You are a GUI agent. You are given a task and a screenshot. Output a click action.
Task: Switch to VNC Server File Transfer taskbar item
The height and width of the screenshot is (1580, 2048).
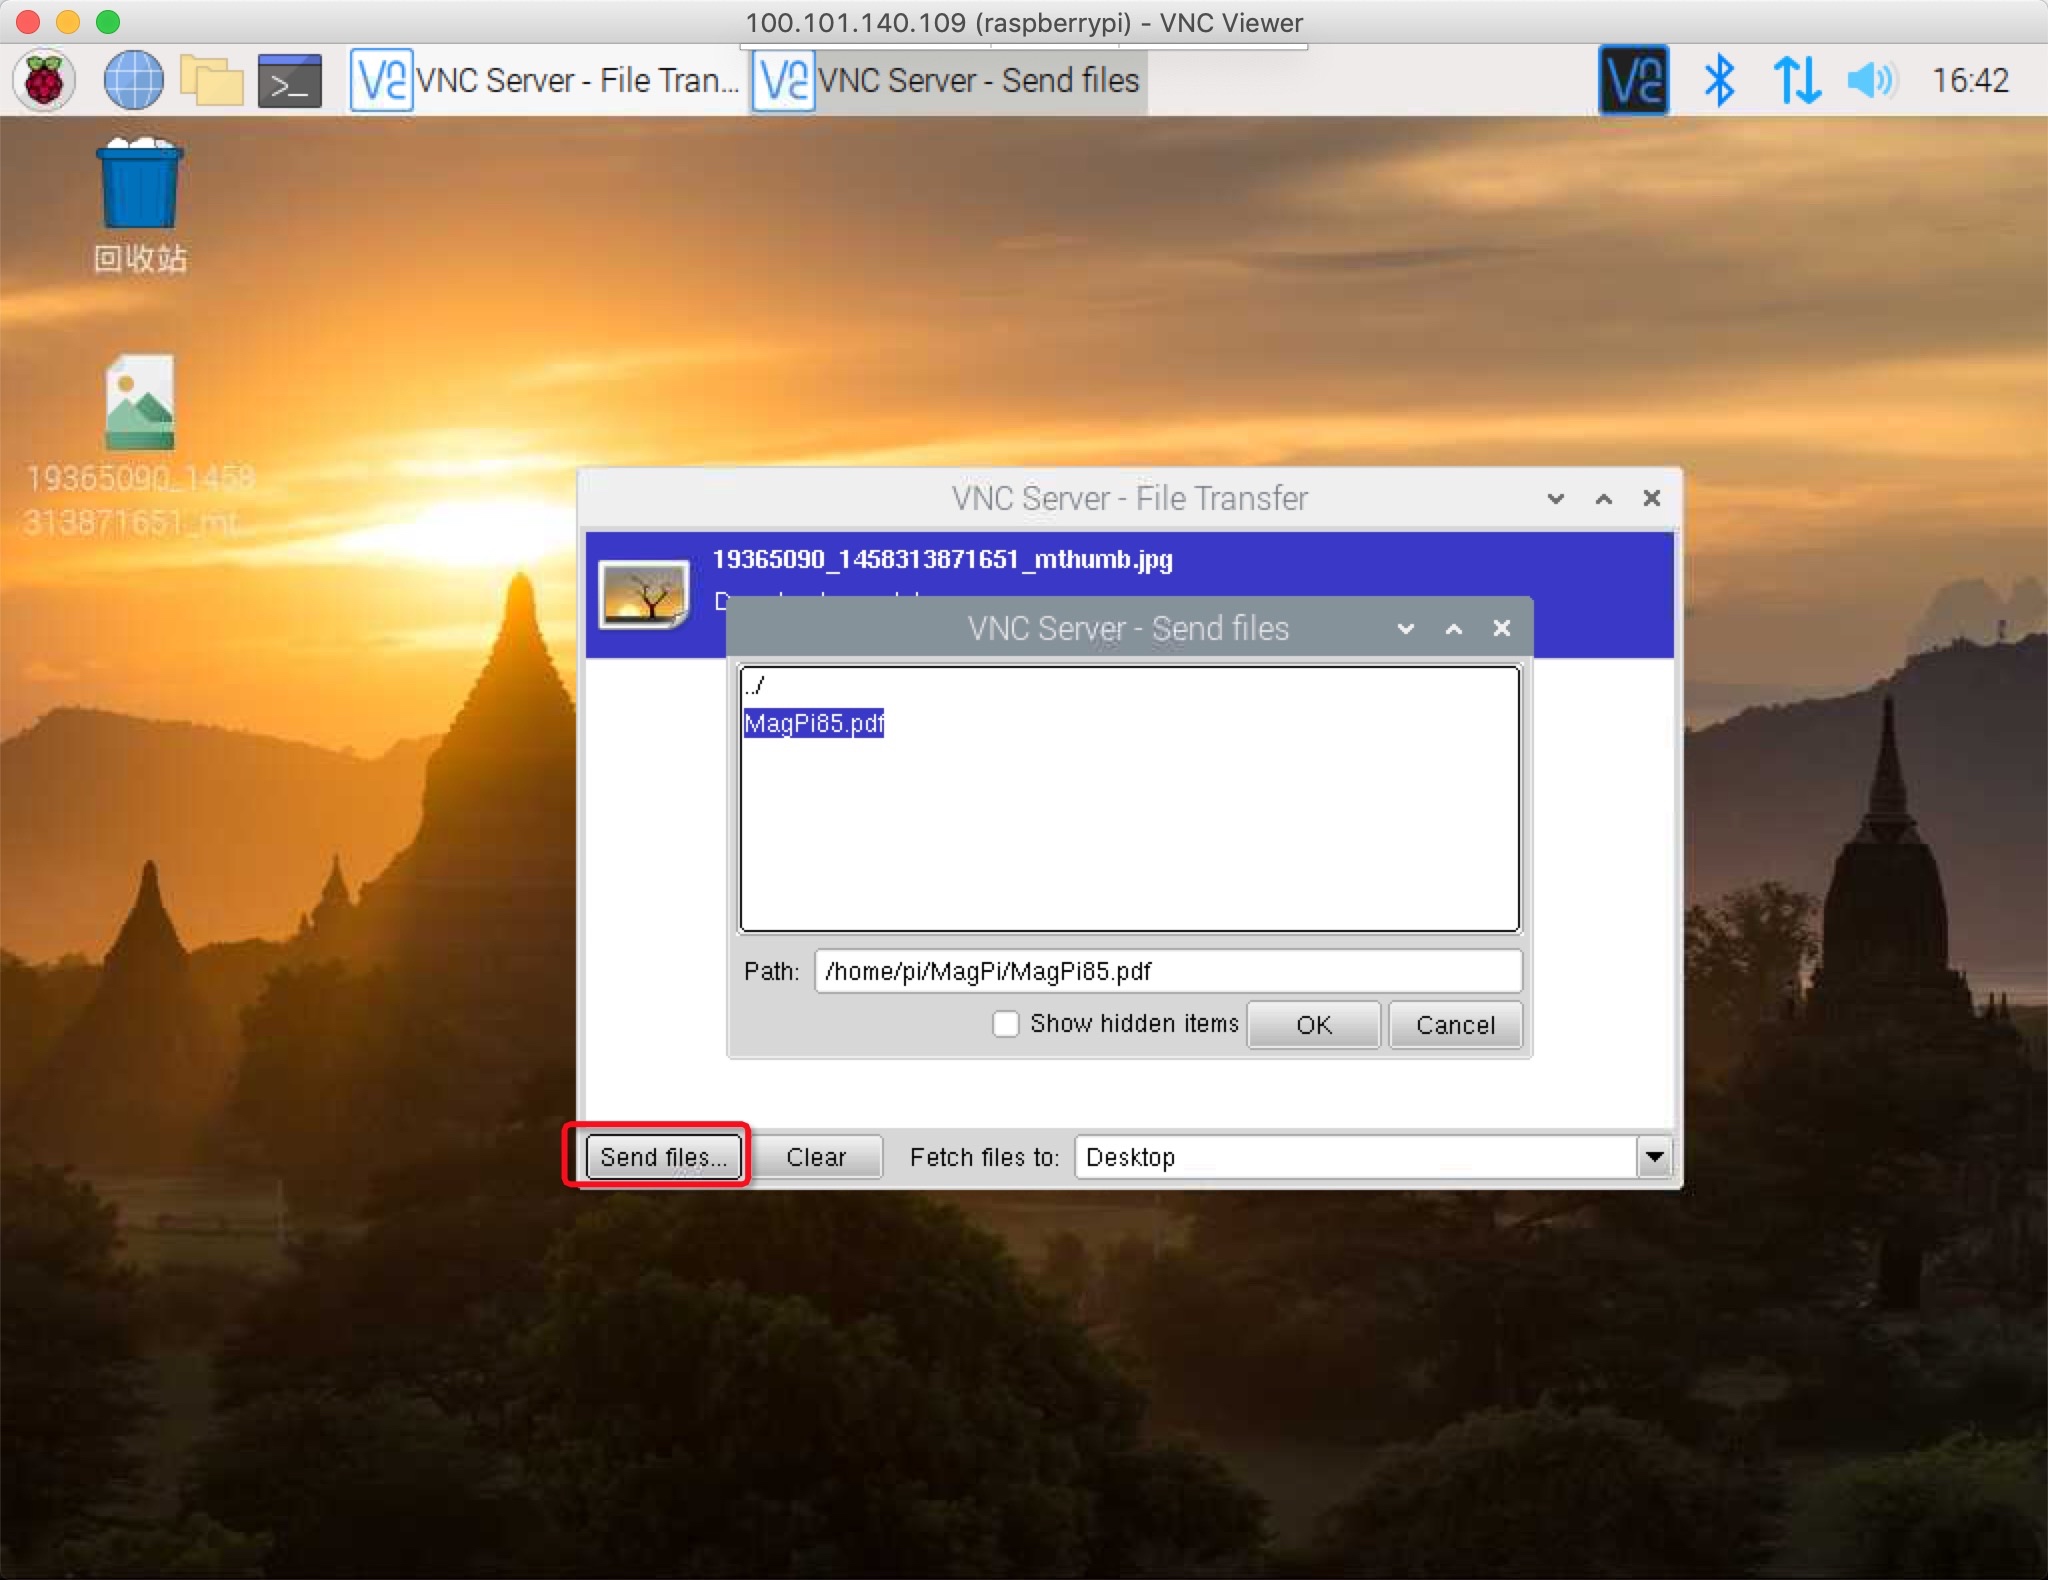click(x=547, y=80)
